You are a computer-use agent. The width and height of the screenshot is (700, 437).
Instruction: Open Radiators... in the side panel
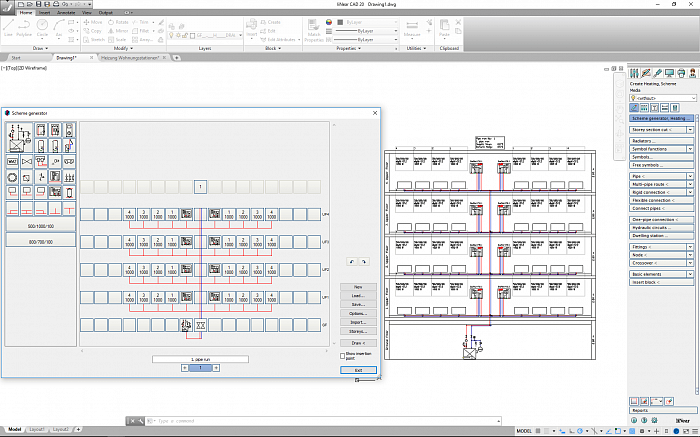pyautogui.click(x=661, y=141)
